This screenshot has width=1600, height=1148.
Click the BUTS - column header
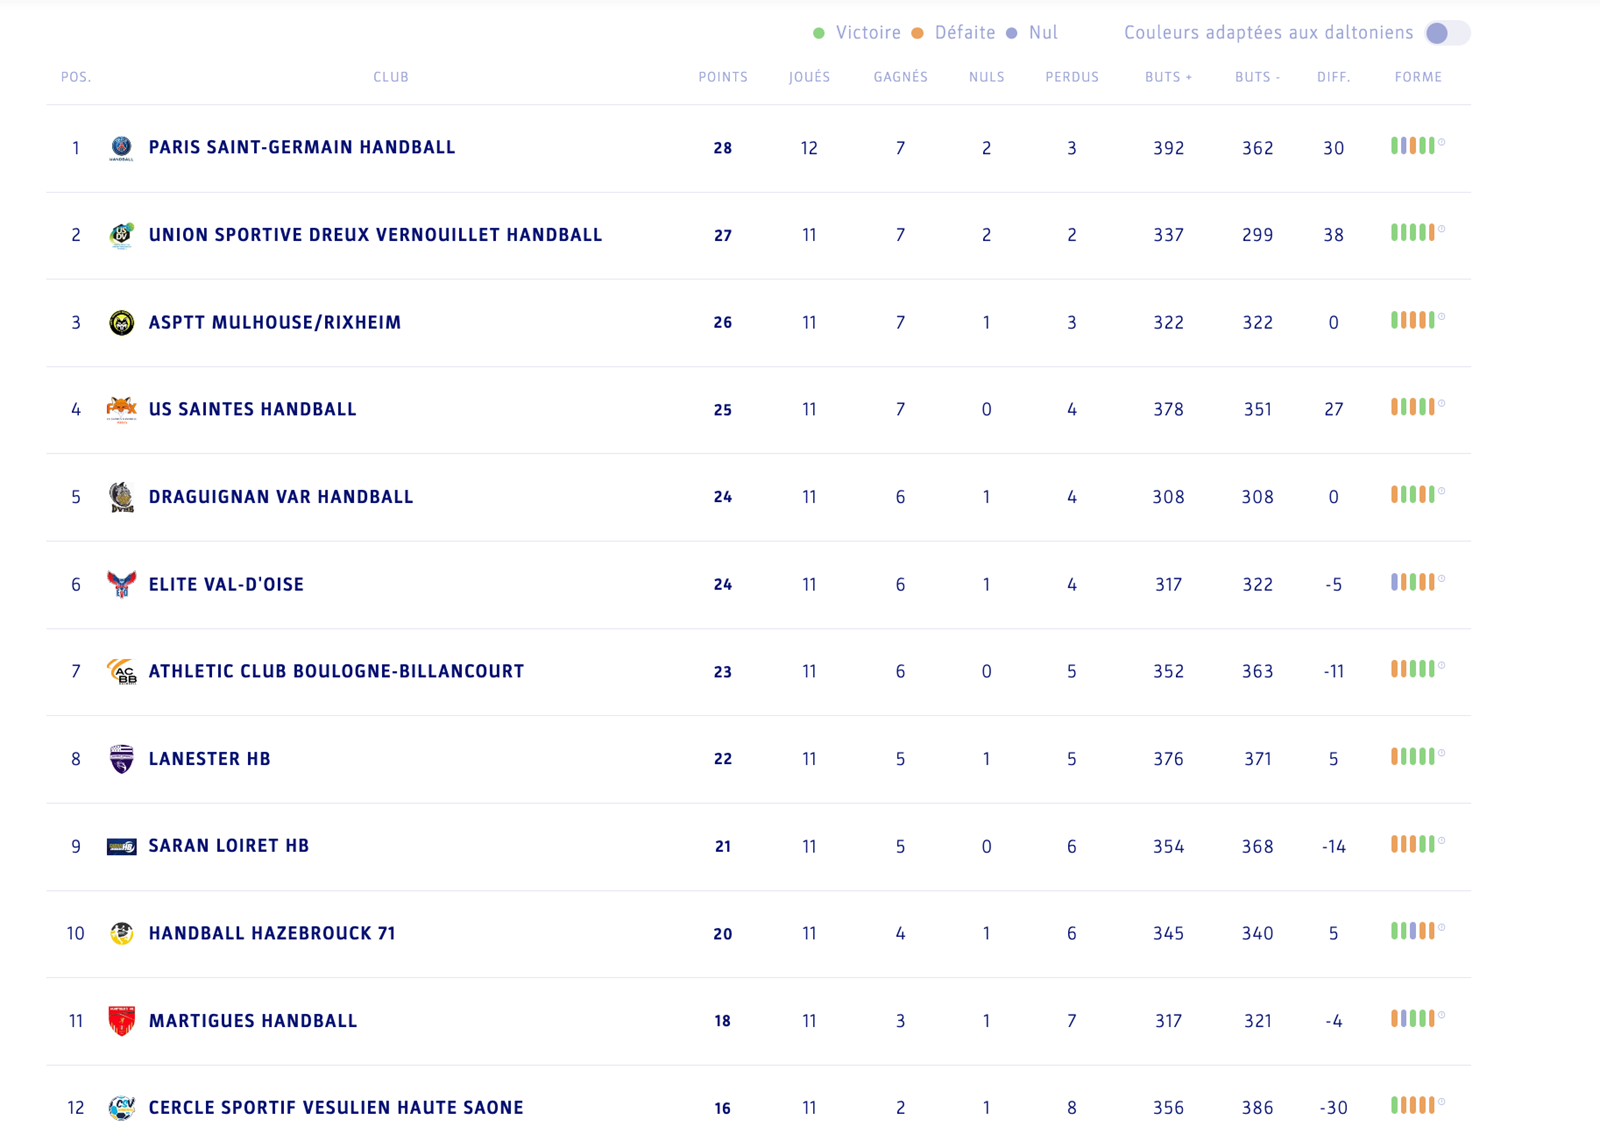pos(1257,77)
